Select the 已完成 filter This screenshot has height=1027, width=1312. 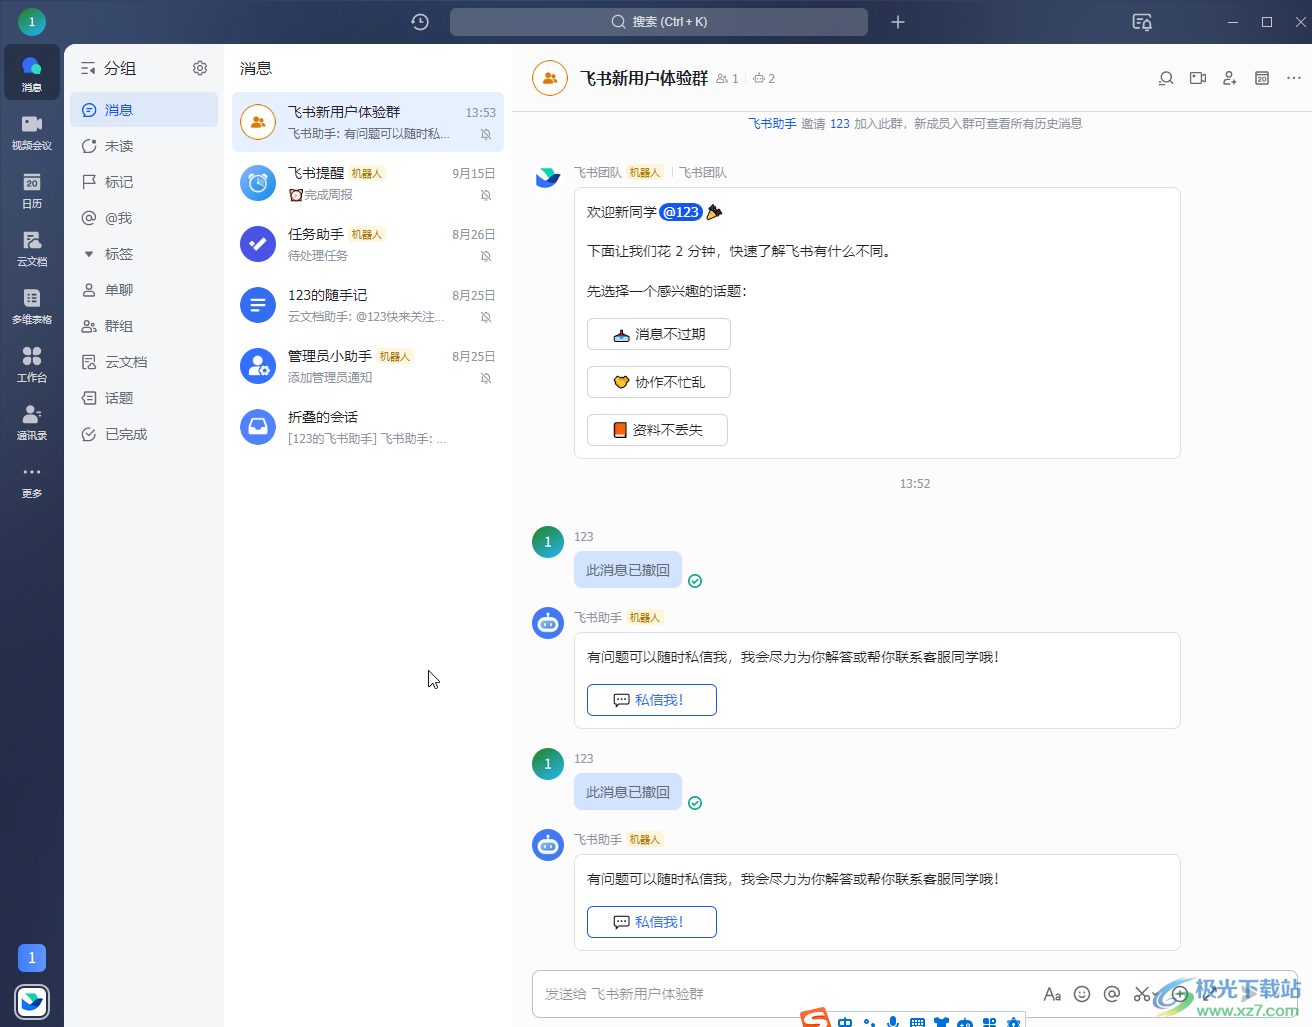144,434
